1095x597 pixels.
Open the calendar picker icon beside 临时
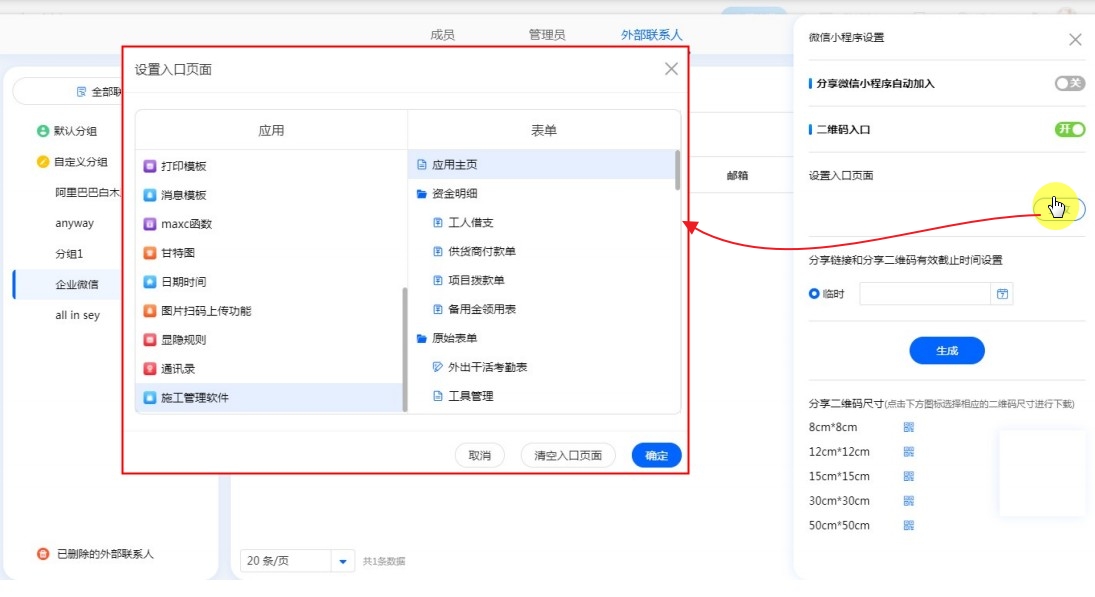point(1002,294)
